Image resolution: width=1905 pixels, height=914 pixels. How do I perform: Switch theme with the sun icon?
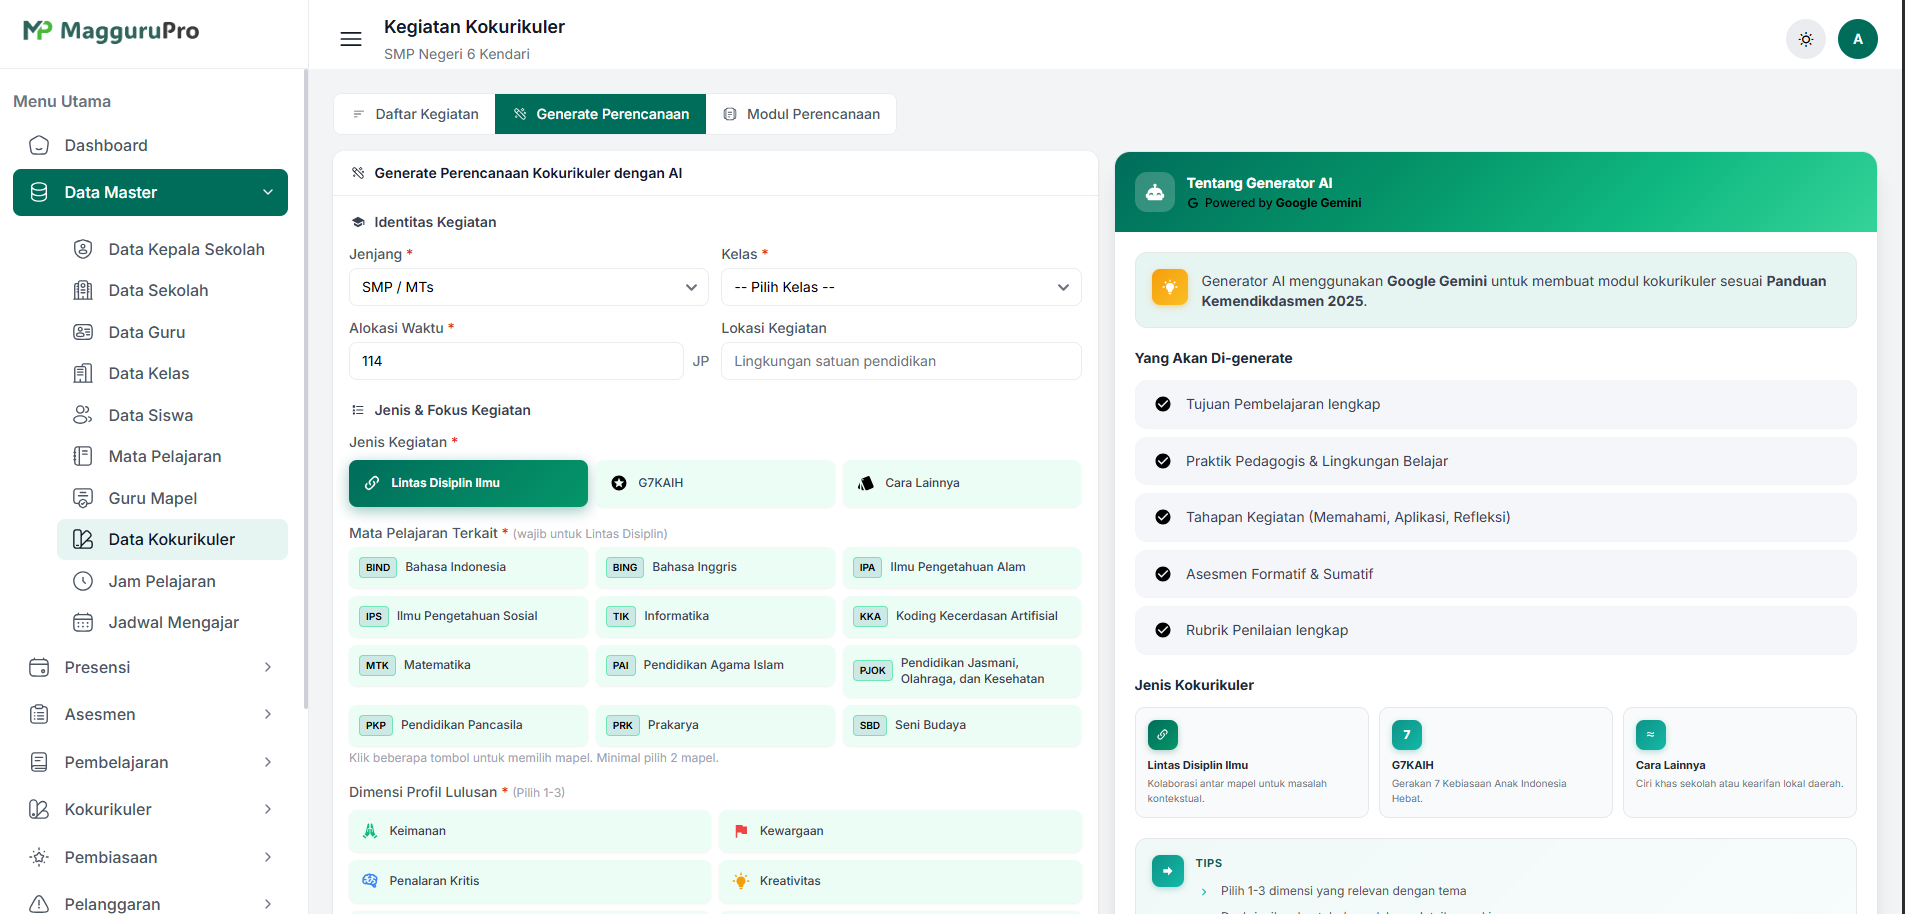pos(1806,39)
